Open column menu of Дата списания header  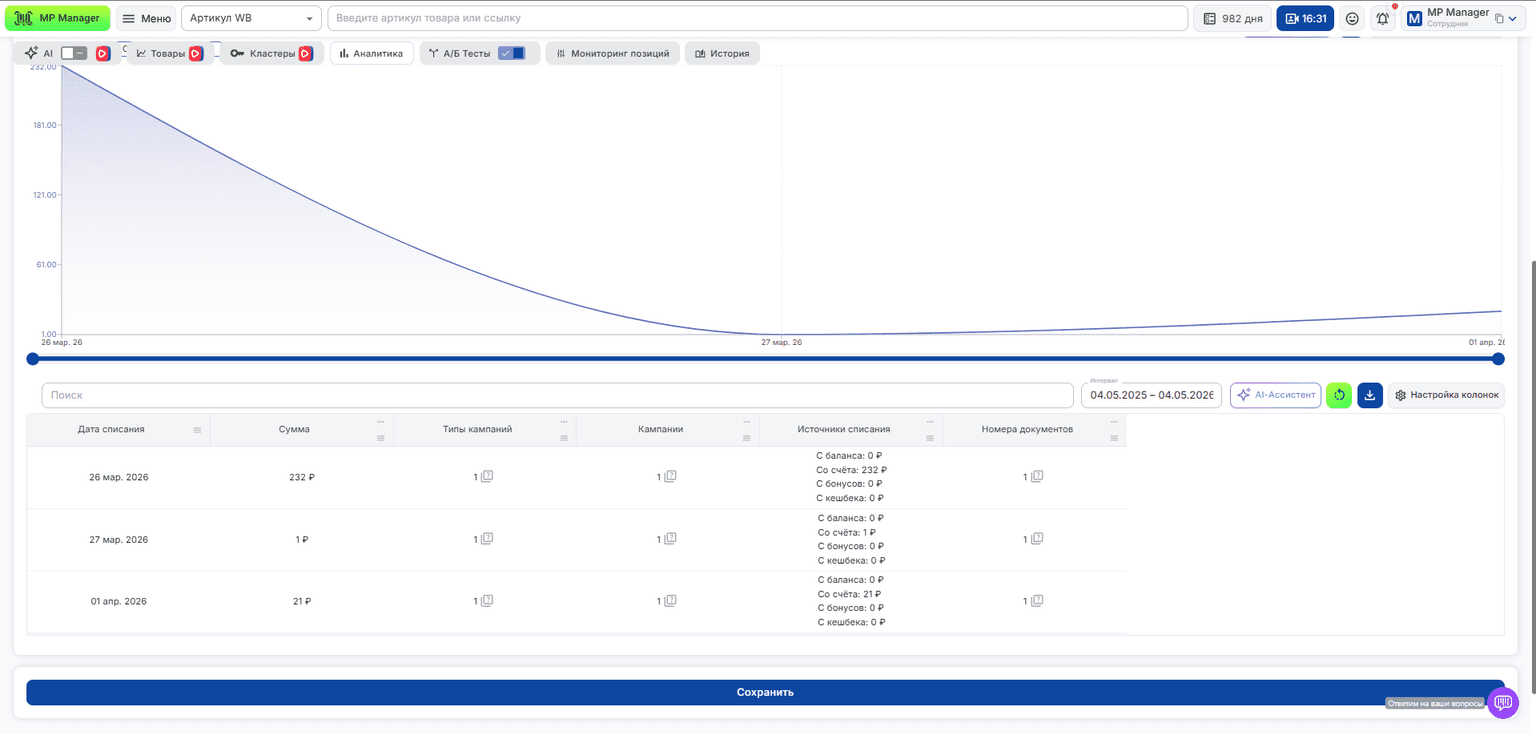coord(197,430)
